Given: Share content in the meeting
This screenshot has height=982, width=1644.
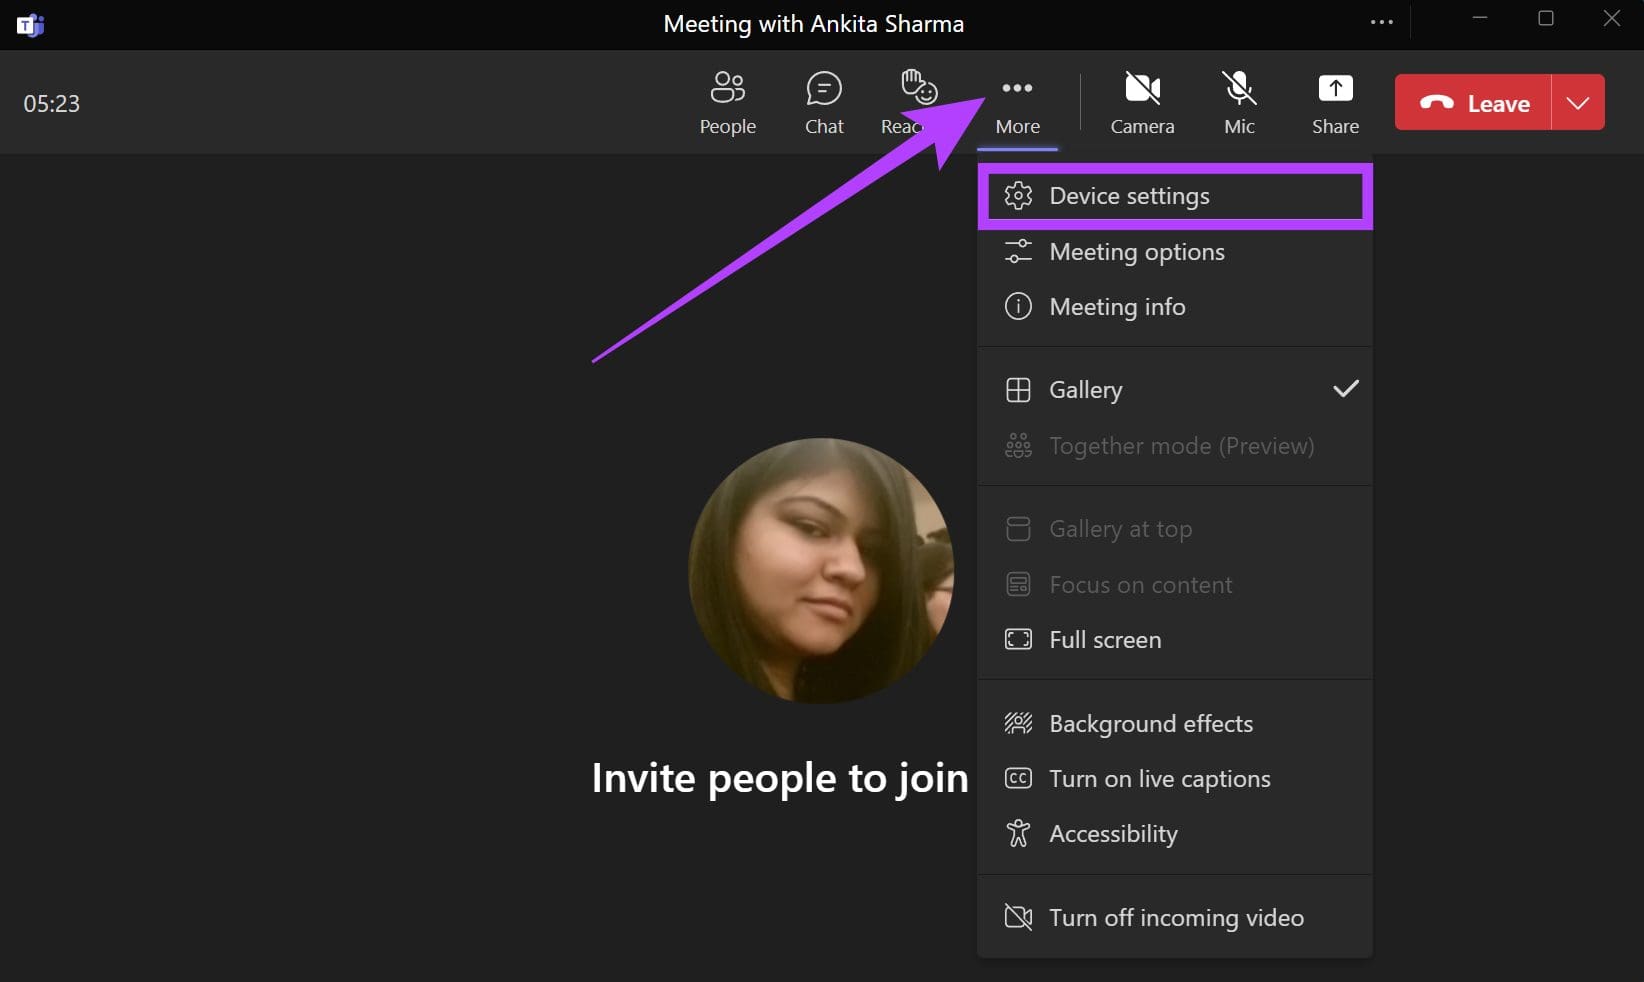Looking at the screenshot, I should tap(1335, 103).
